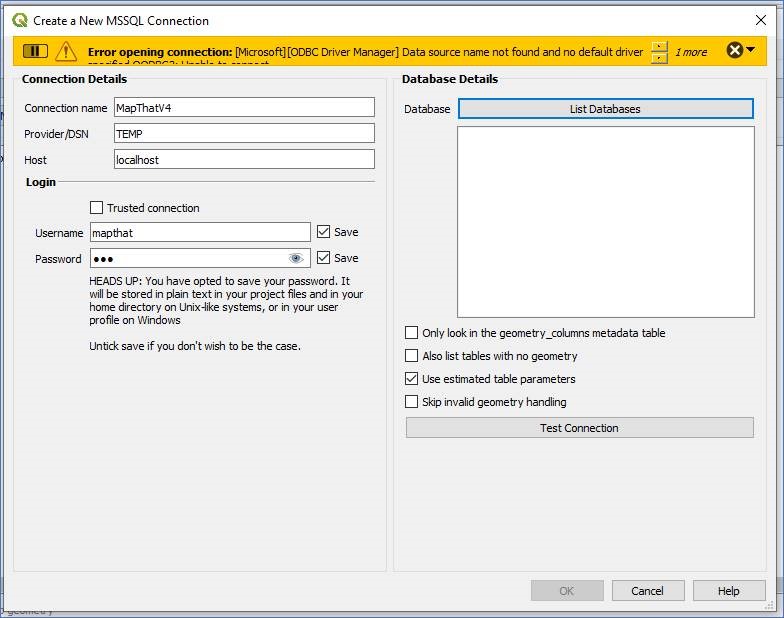Image resolution: width=784 pixels, height=618 pixels.
Task: Click the List Databases button
Action: 606,108
